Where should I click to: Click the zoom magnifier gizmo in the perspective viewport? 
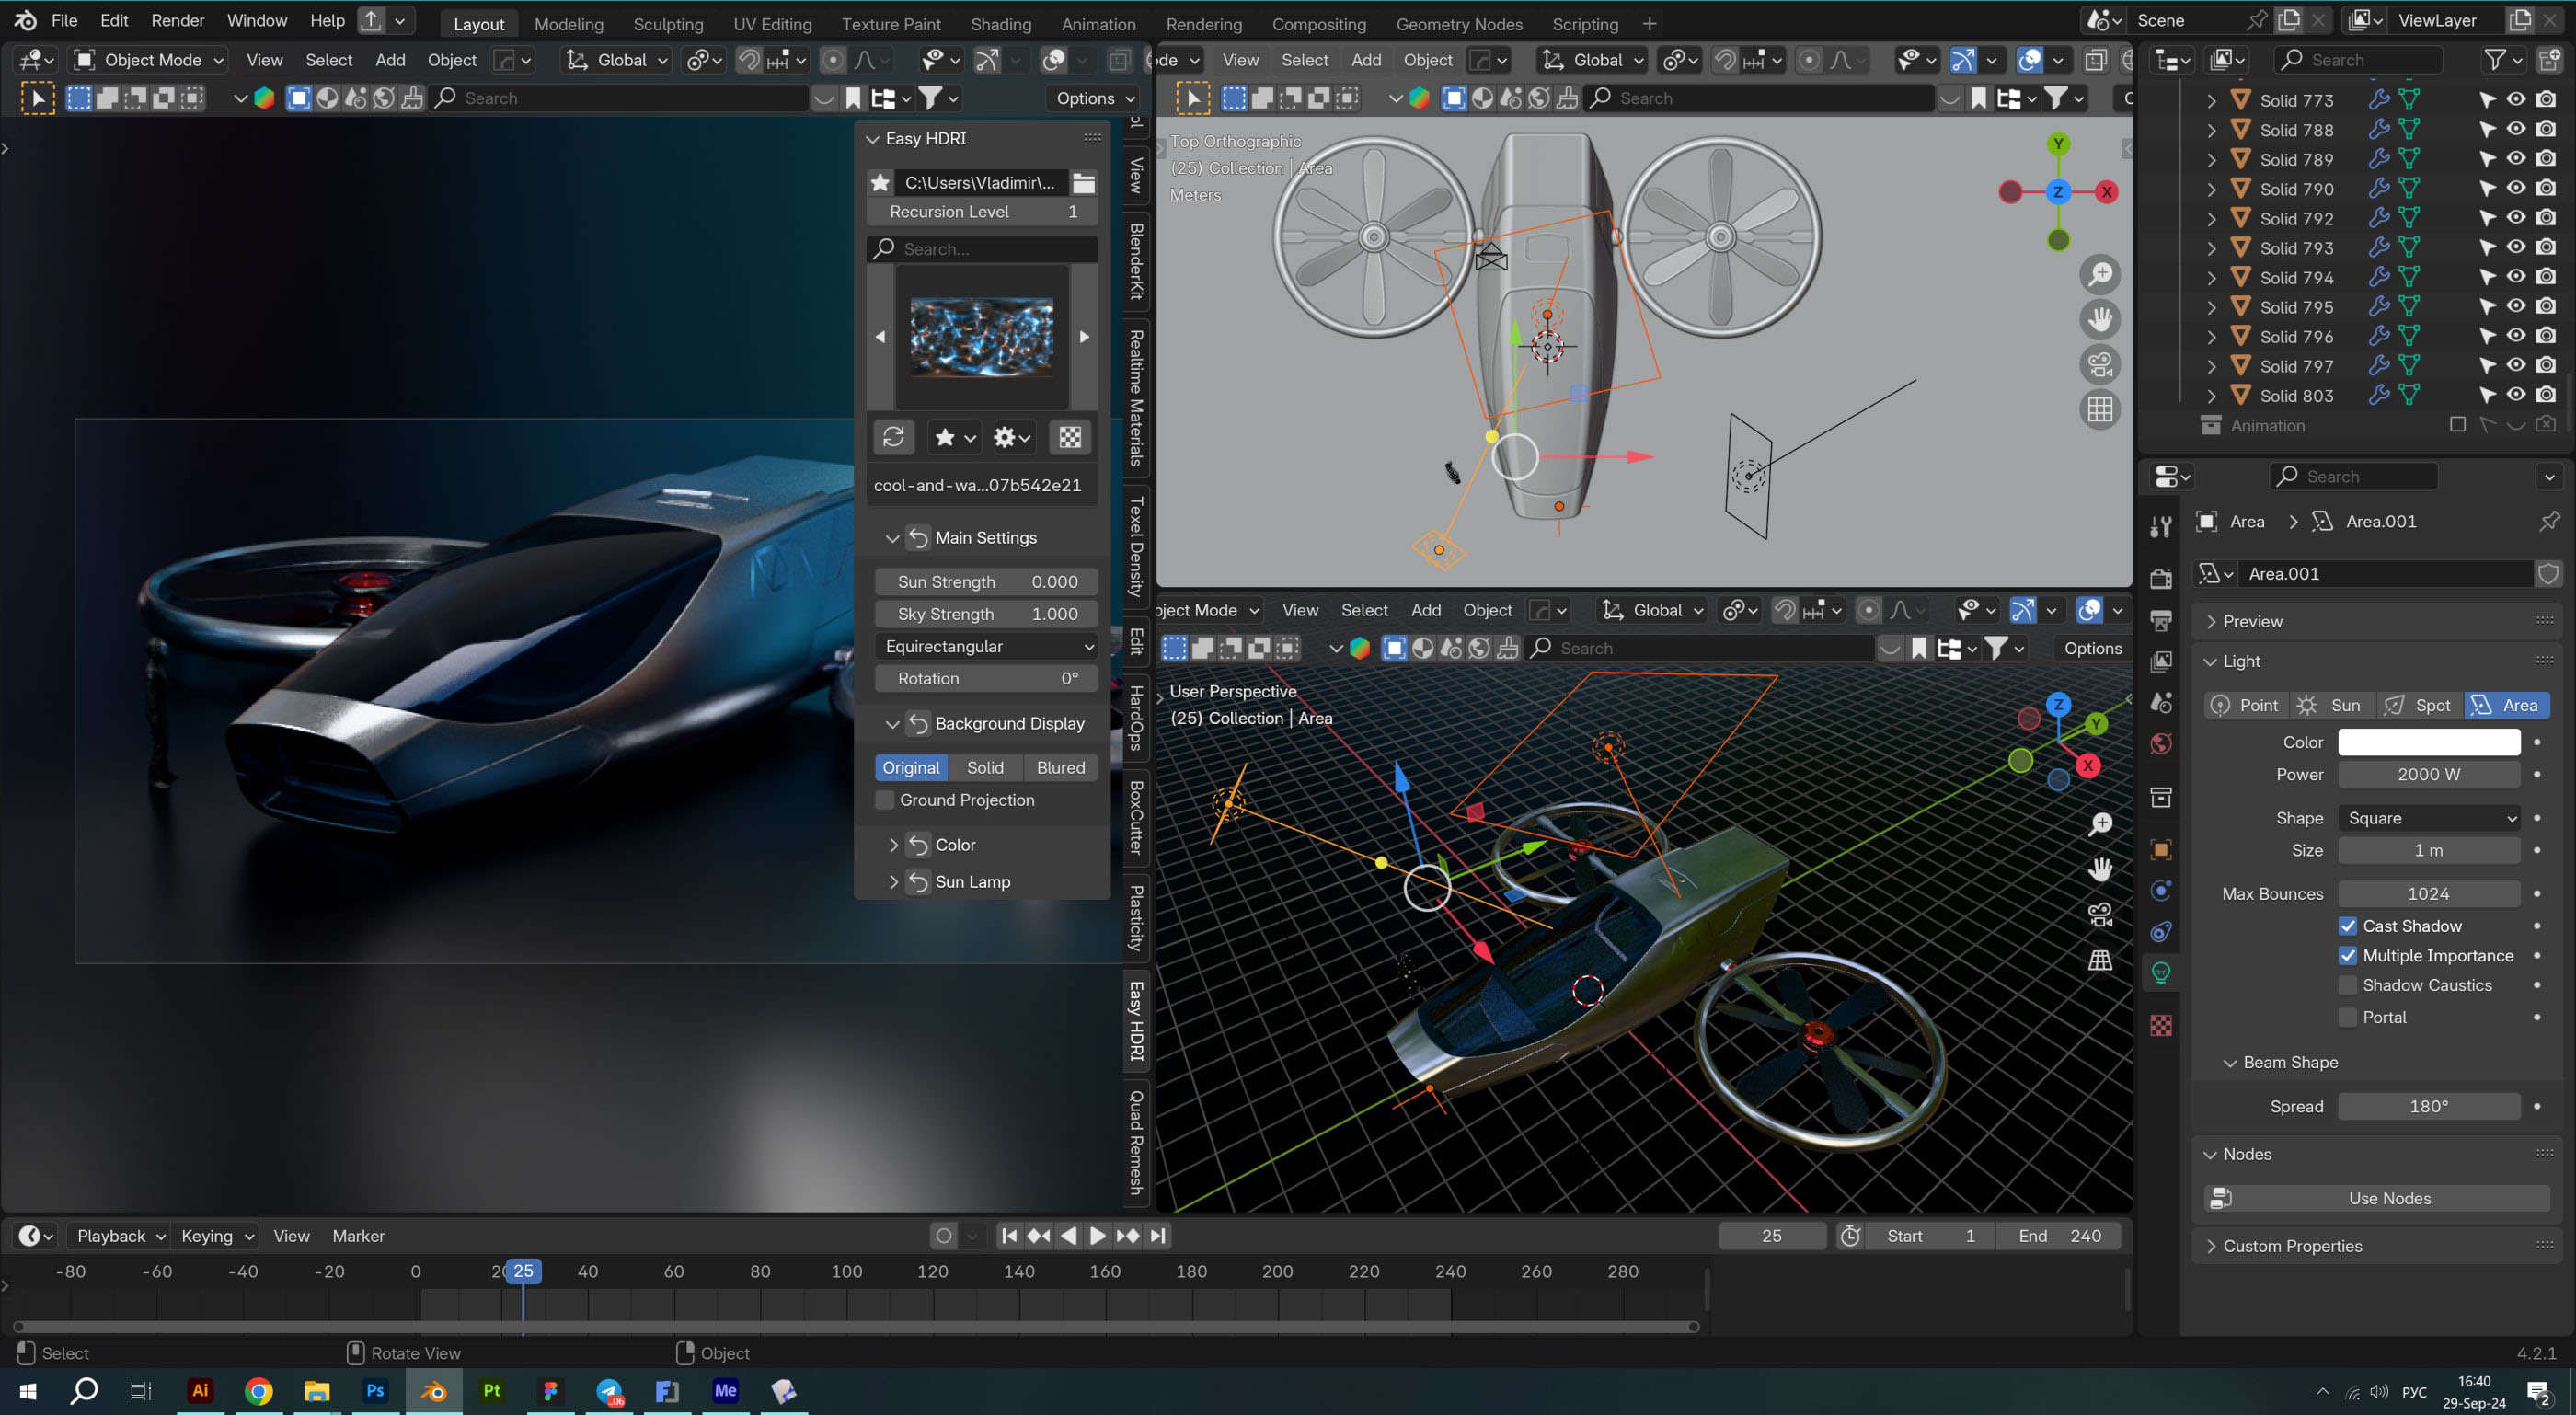2100,824
